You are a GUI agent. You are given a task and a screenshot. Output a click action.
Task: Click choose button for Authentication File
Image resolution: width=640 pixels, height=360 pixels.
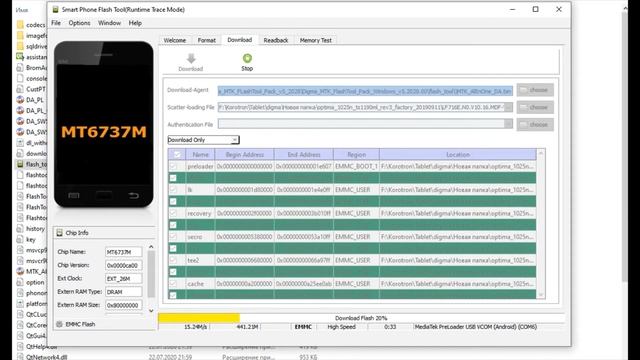[535, 124]
